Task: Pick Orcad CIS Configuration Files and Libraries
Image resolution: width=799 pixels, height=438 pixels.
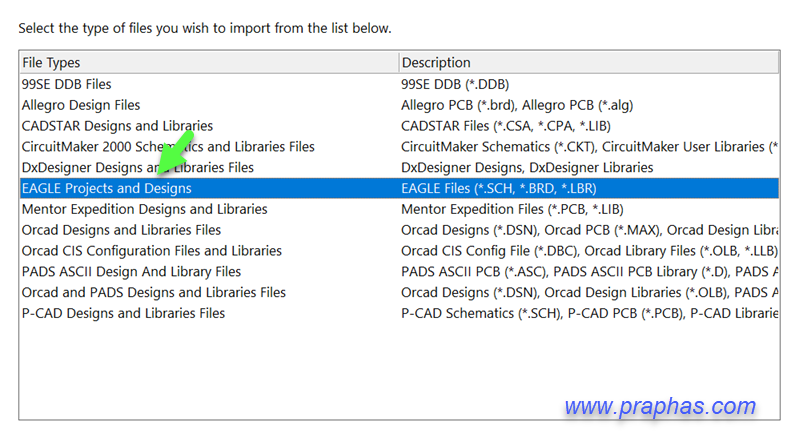Action: pos(151,251)
